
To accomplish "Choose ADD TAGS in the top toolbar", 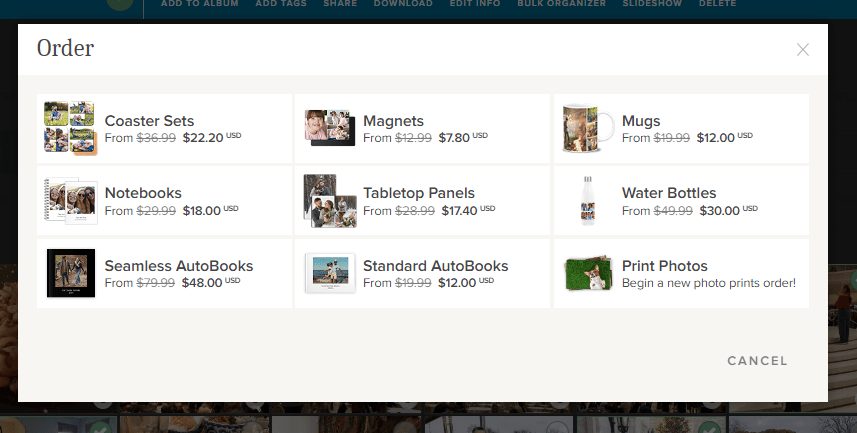I will point(282,4).
